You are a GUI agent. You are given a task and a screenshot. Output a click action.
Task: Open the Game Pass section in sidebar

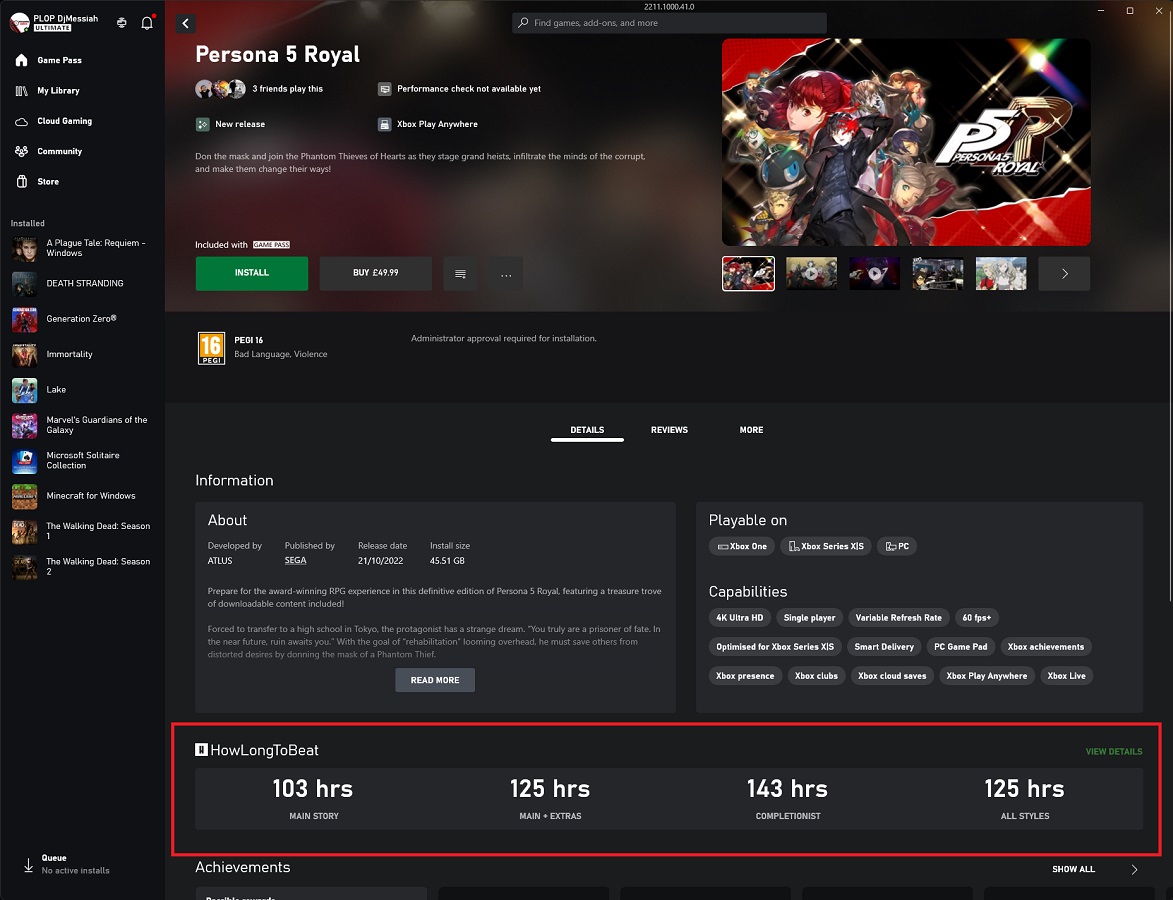(60, 60)
